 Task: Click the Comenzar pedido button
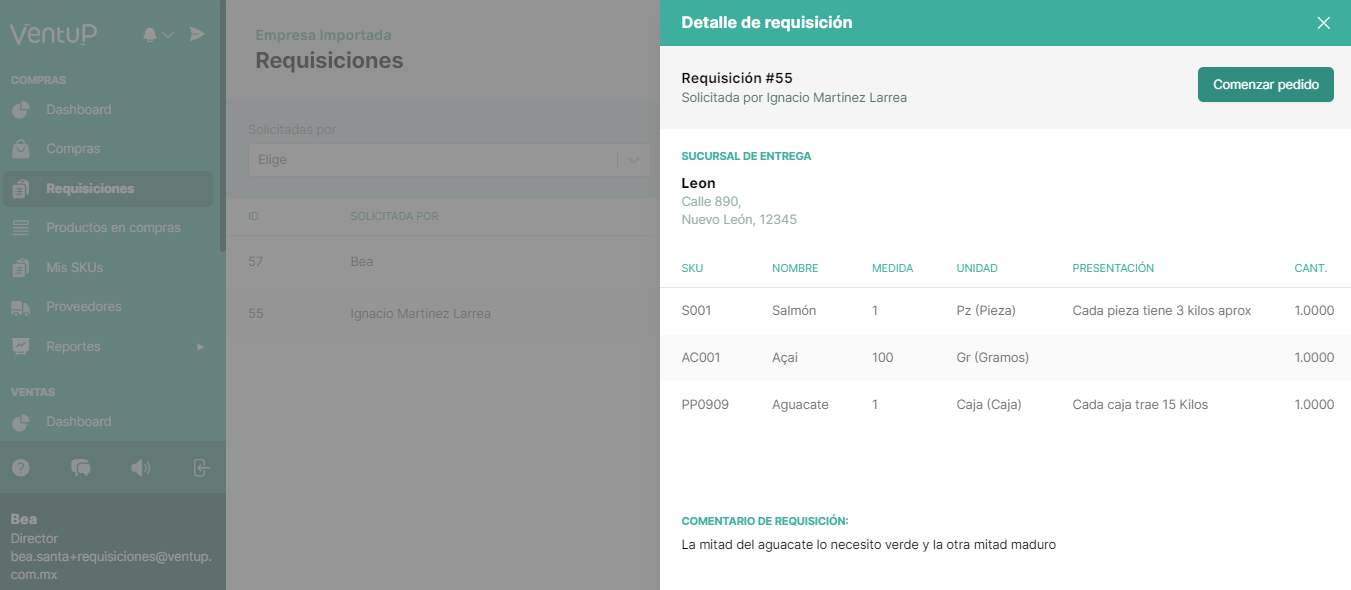tap(1265, 84)
